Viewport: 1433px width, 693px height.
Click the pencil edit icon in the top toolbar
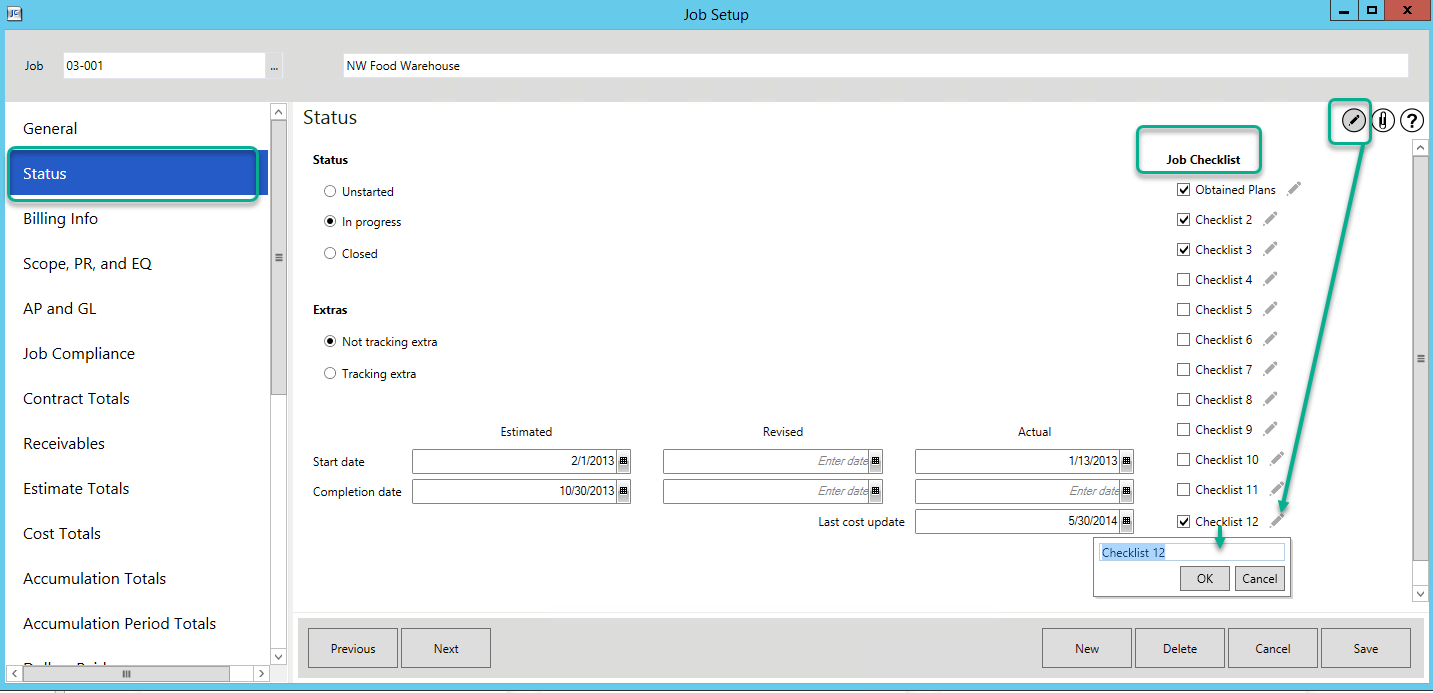(x=1353, y=120)
